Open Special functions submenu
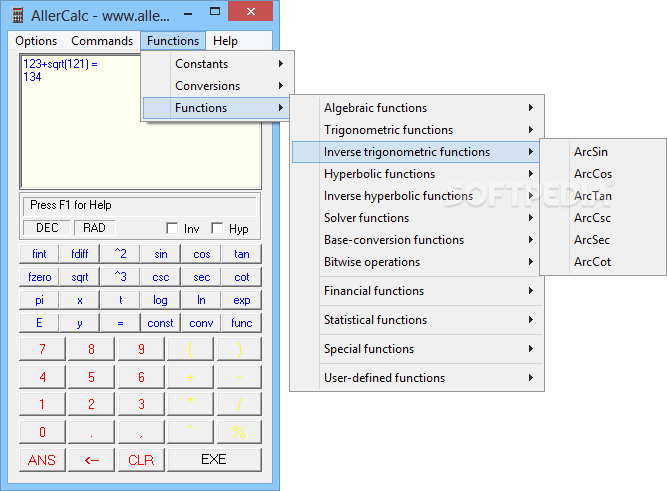 coord(416,349)
